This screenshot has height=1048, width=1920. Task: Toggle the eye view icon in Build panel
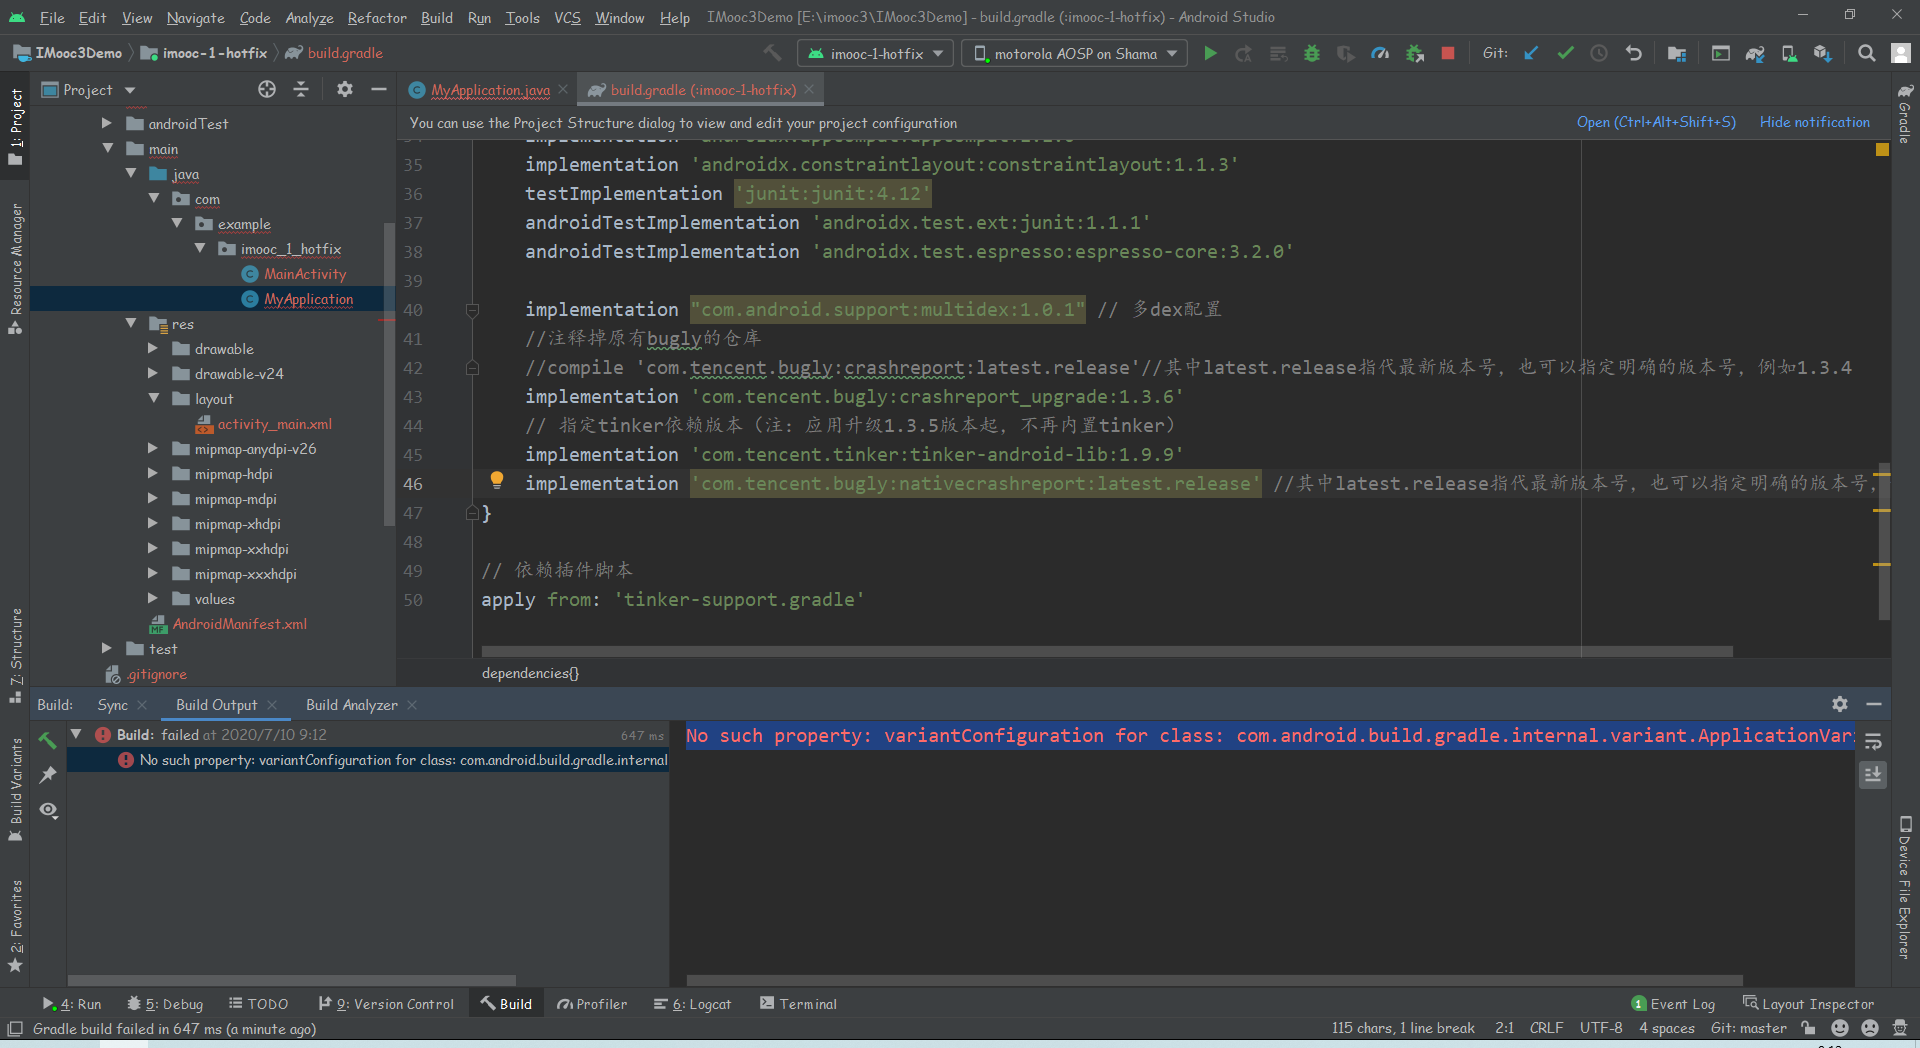click(48, 810)
